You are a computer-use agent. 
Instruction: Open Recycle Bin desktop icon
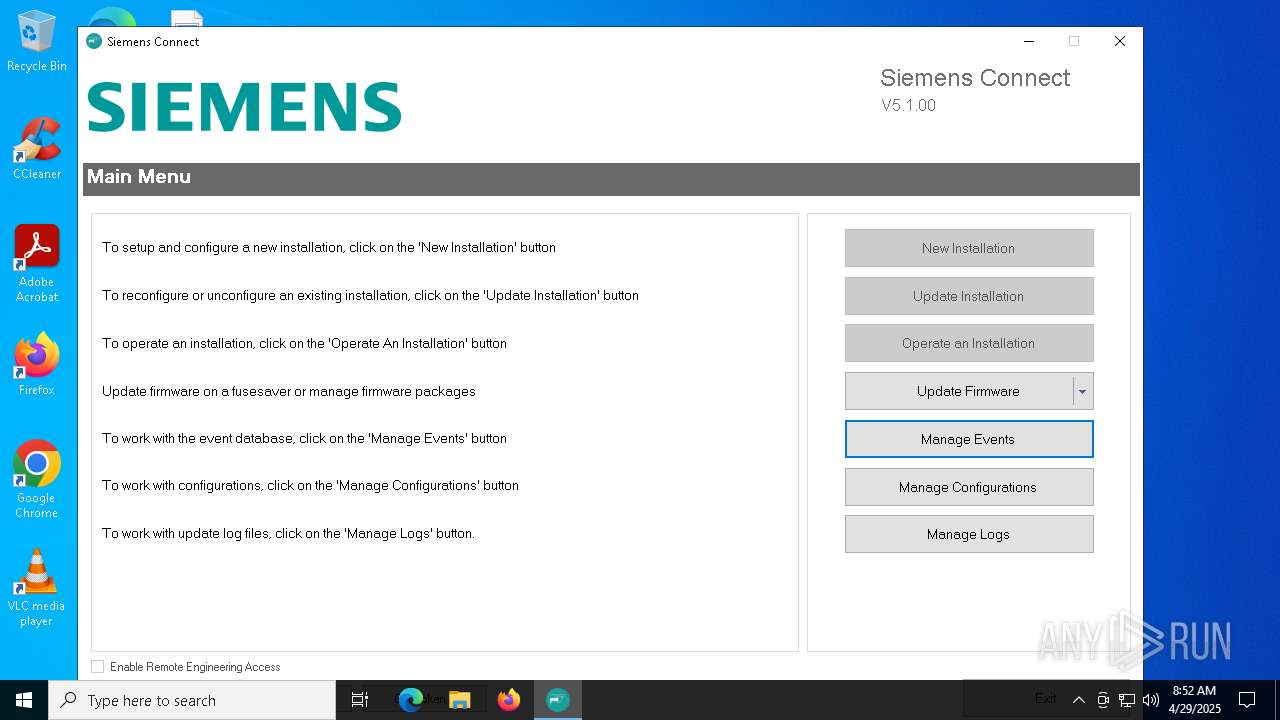pos(37,42)
